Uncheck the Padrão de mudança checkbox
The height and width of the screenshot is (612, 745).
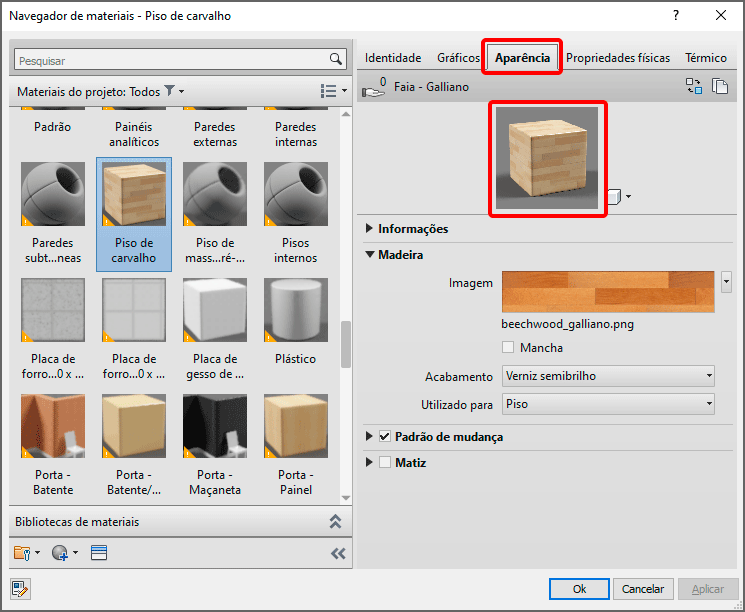point(385,436)
